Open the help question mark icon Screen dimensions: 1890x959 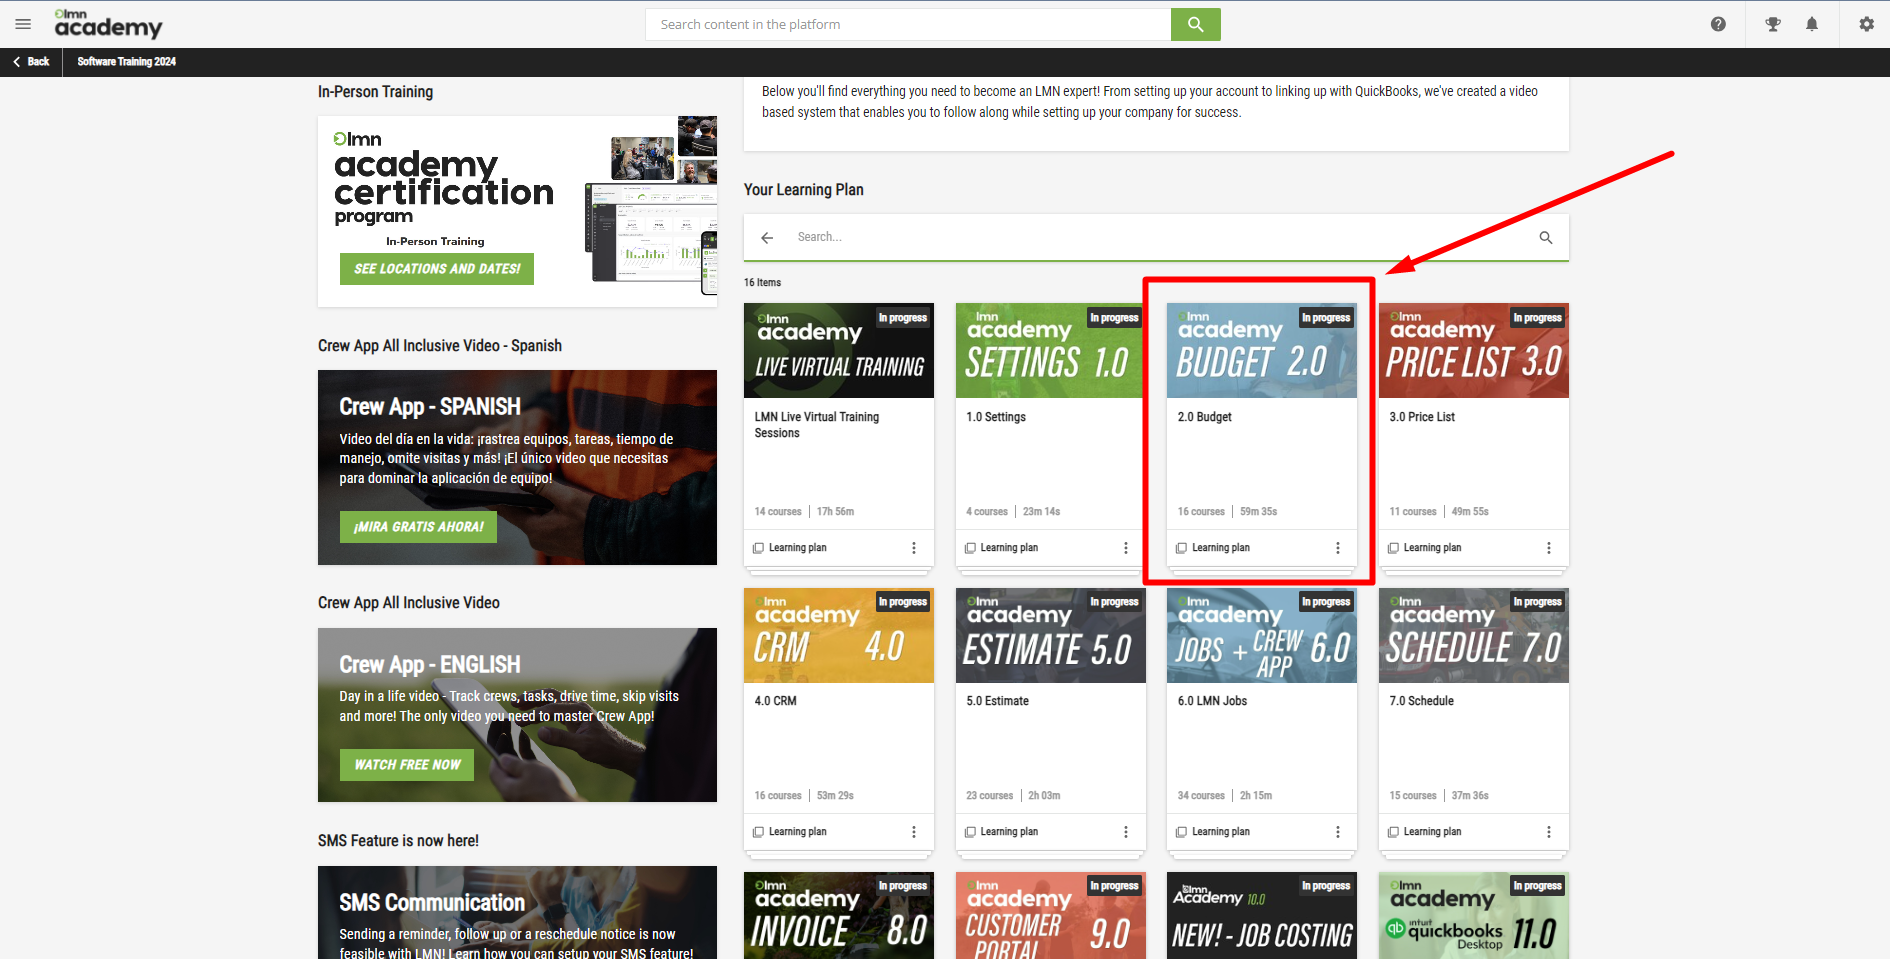pyautogui.click(x=1717, y=24)
